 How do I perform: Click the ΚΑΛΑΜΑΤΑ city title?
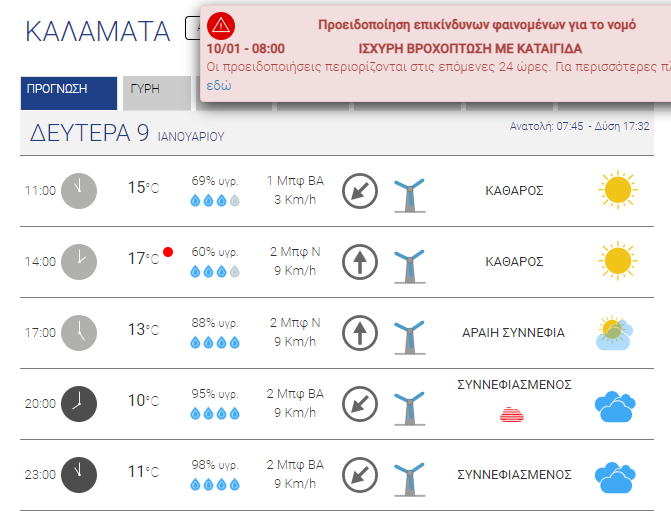coord(98,32)
